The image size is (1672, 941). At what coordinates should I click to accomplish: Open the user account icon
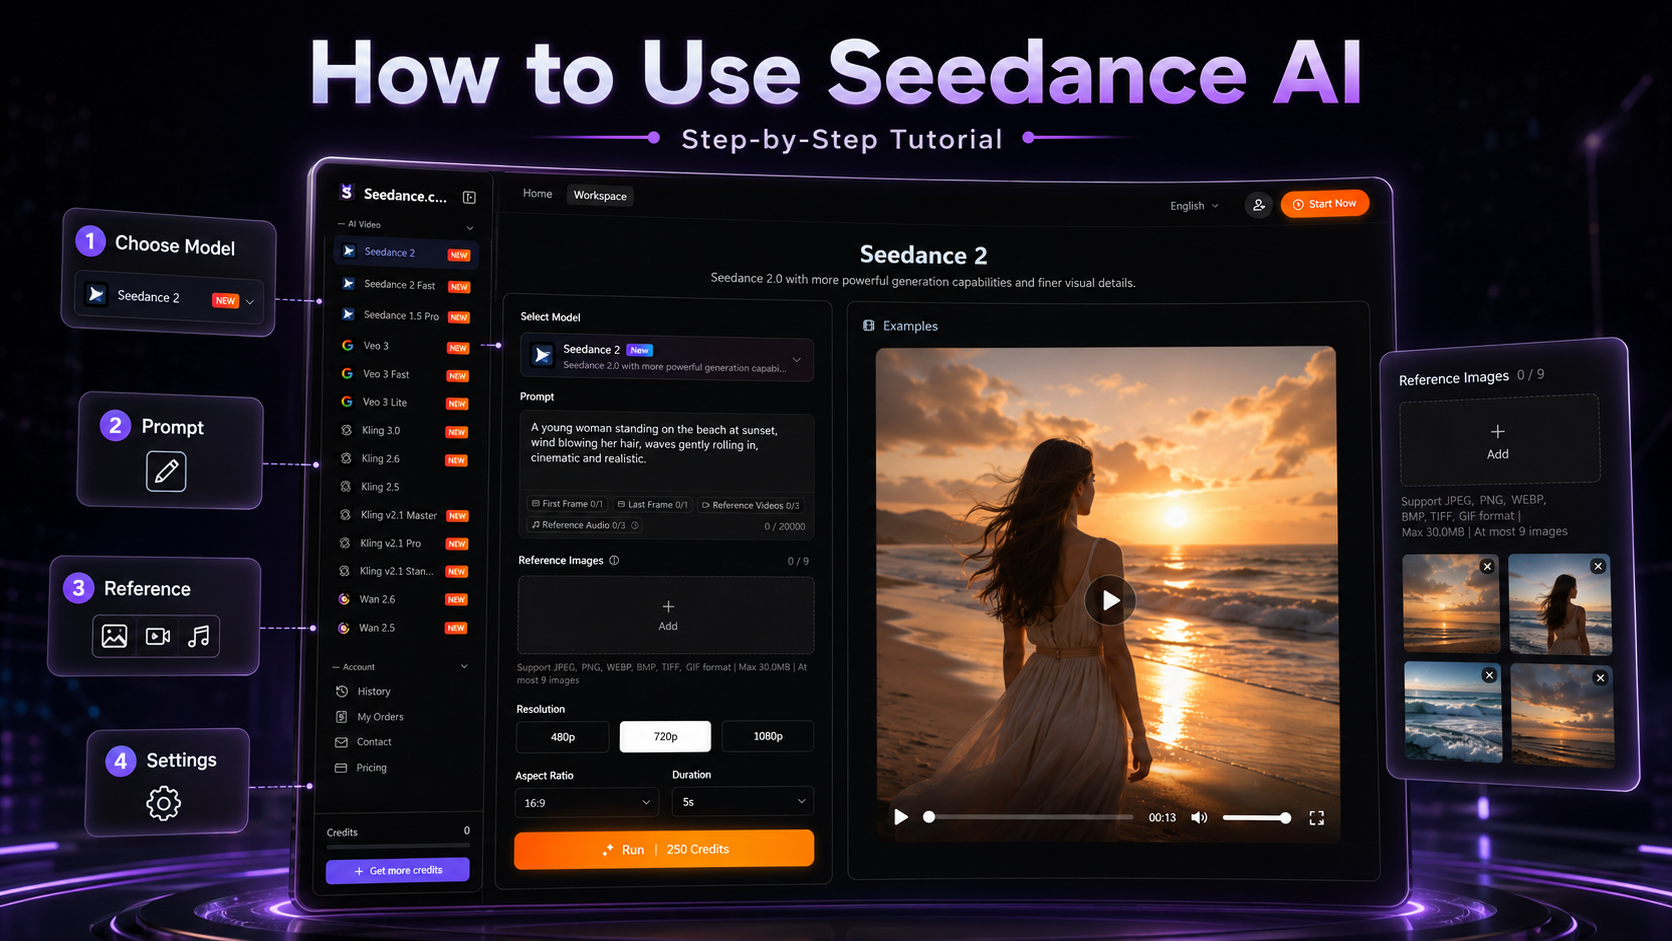click(x=1258, y=205)
